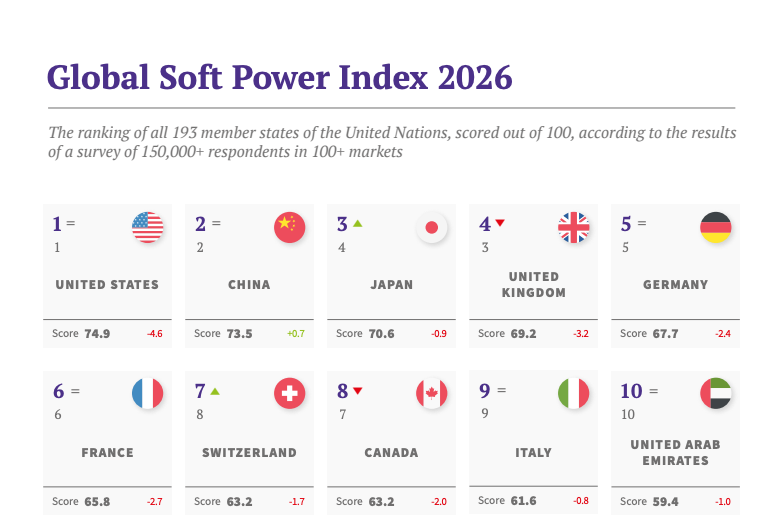Image resolution: width=779 pixels, height=531 pixels.
Task: Click the United Kingdom flag icon
Action: click(574, 228)
